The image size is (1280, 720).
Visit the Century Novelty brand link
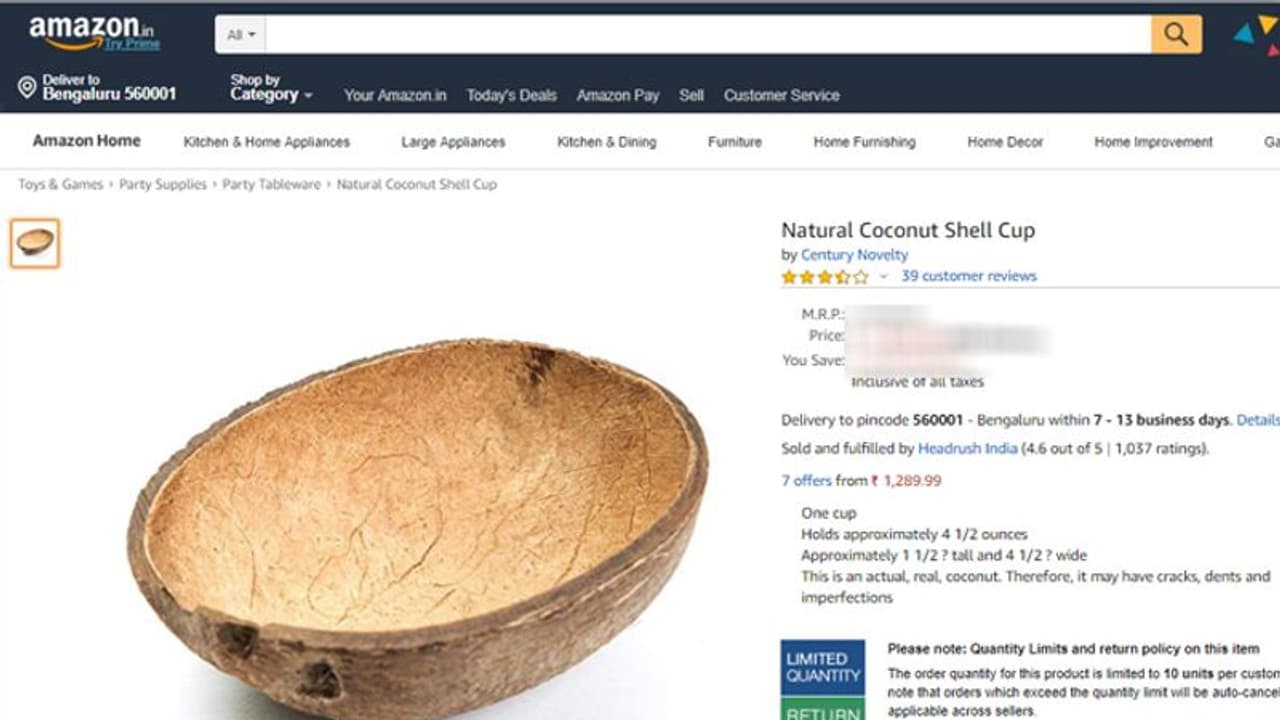(x=854, y=255)
